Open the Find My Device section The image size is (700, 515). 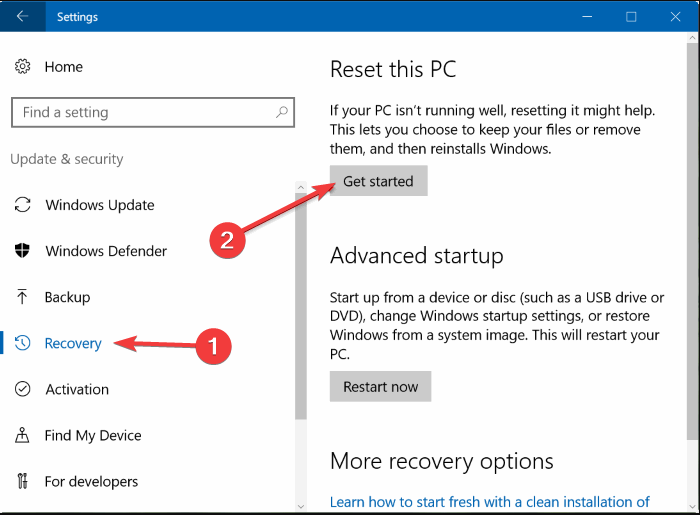(93, 436)
